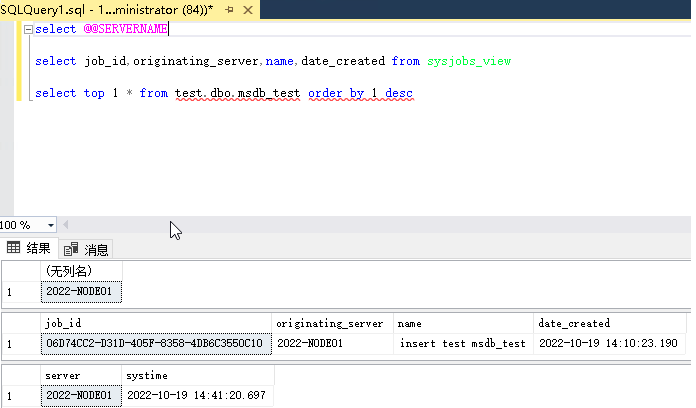
Task: Switch to the 结果 results tab
Action: [30, 249]
